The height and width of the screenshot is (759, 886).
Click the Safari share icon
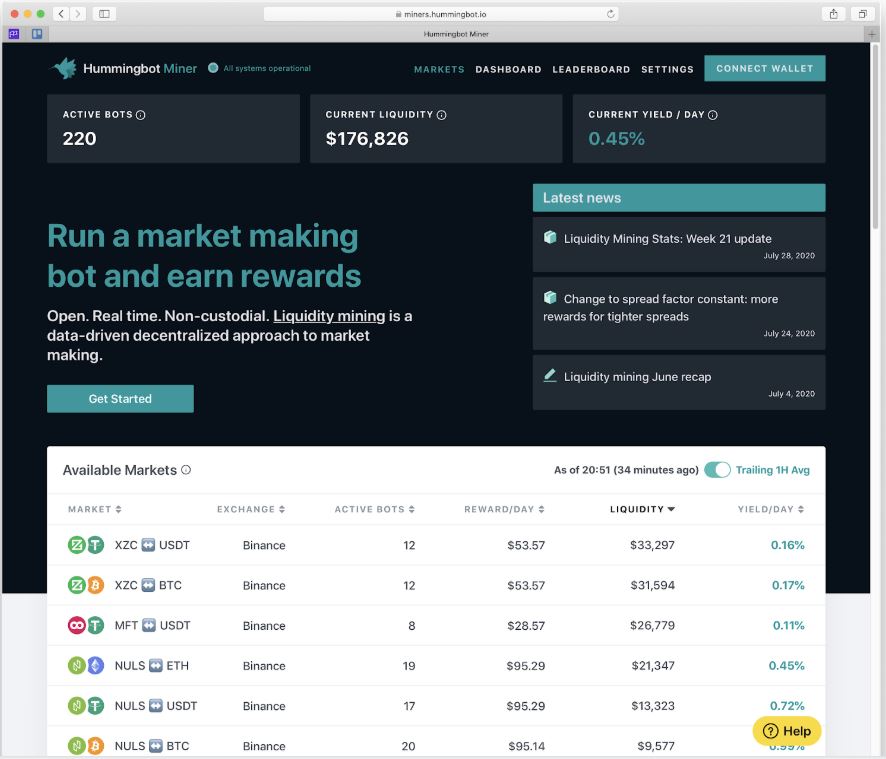(832, 14)
